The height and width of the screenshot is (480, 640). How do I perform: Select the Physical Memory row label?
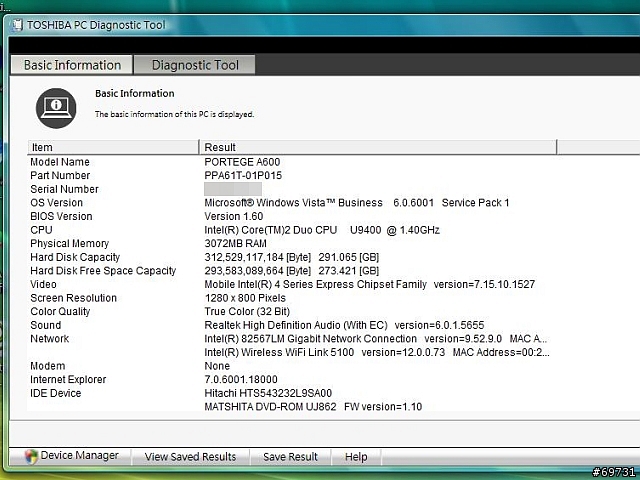tap(69, 244)
